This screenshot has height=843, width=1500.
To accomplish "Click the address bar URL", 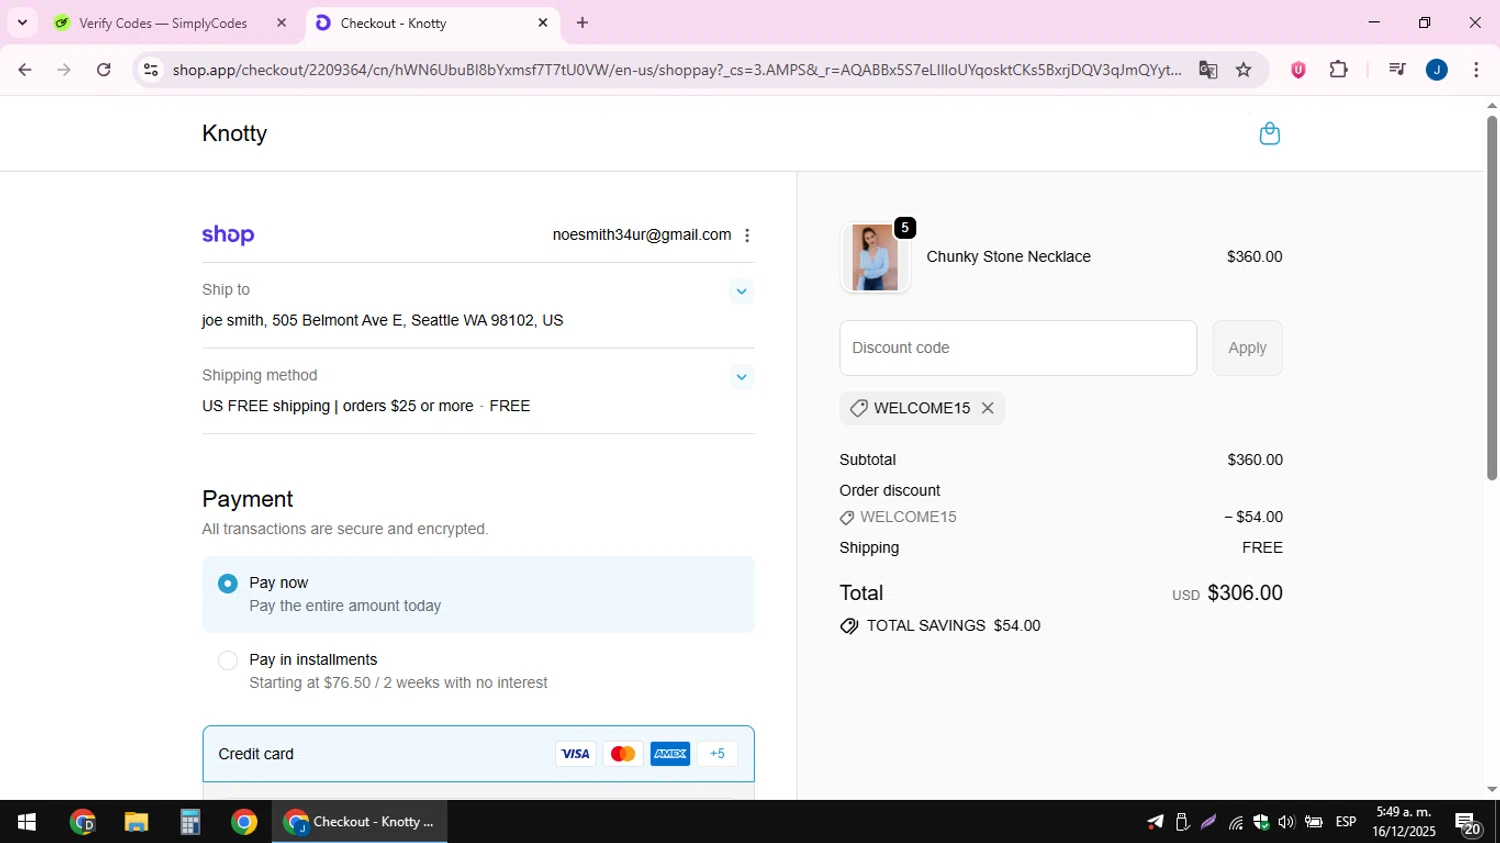I will tap(677, 70).
